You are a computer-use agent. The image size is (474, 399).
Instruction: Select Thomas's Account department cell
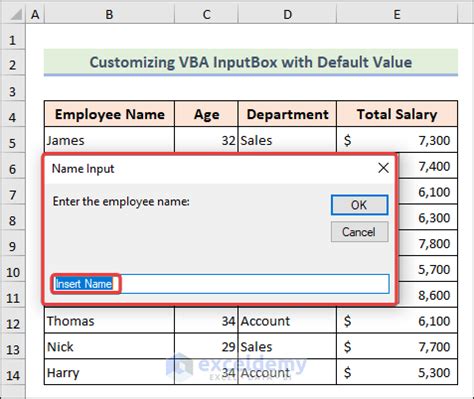click(287, 321)
